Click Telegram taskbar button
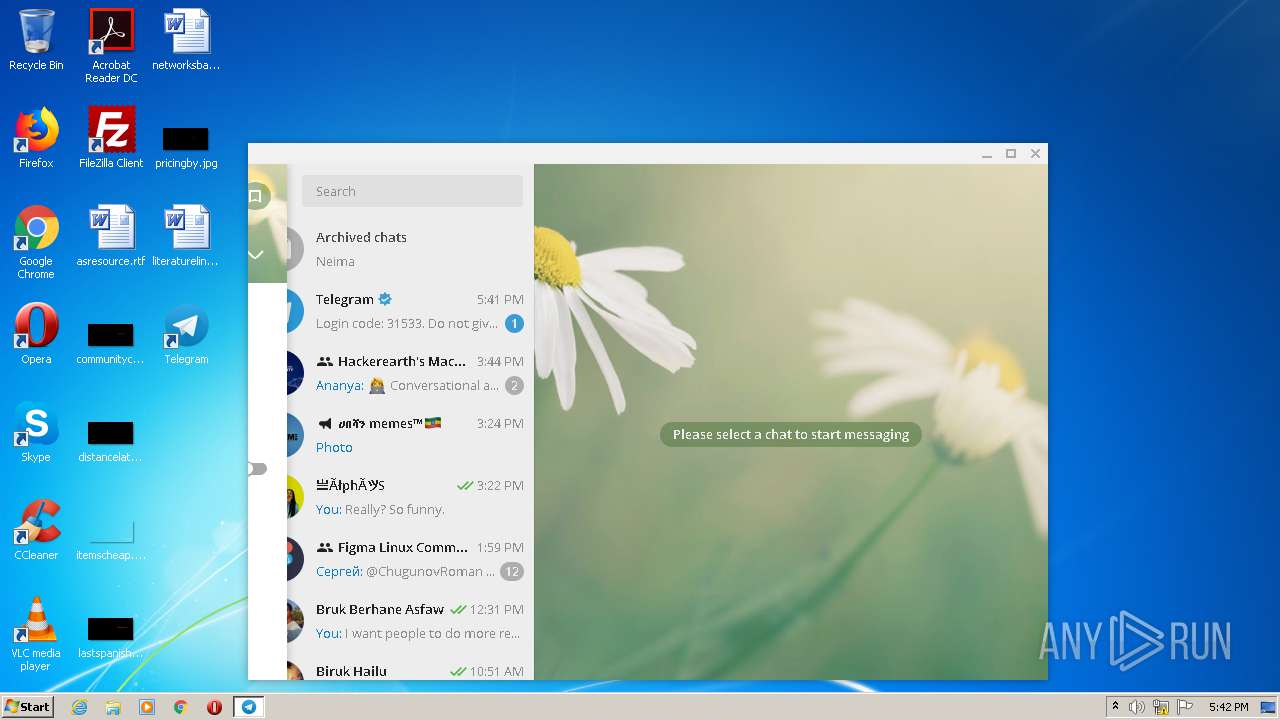Viewport: 1280px width, 720px height. (x=248, y=707)
